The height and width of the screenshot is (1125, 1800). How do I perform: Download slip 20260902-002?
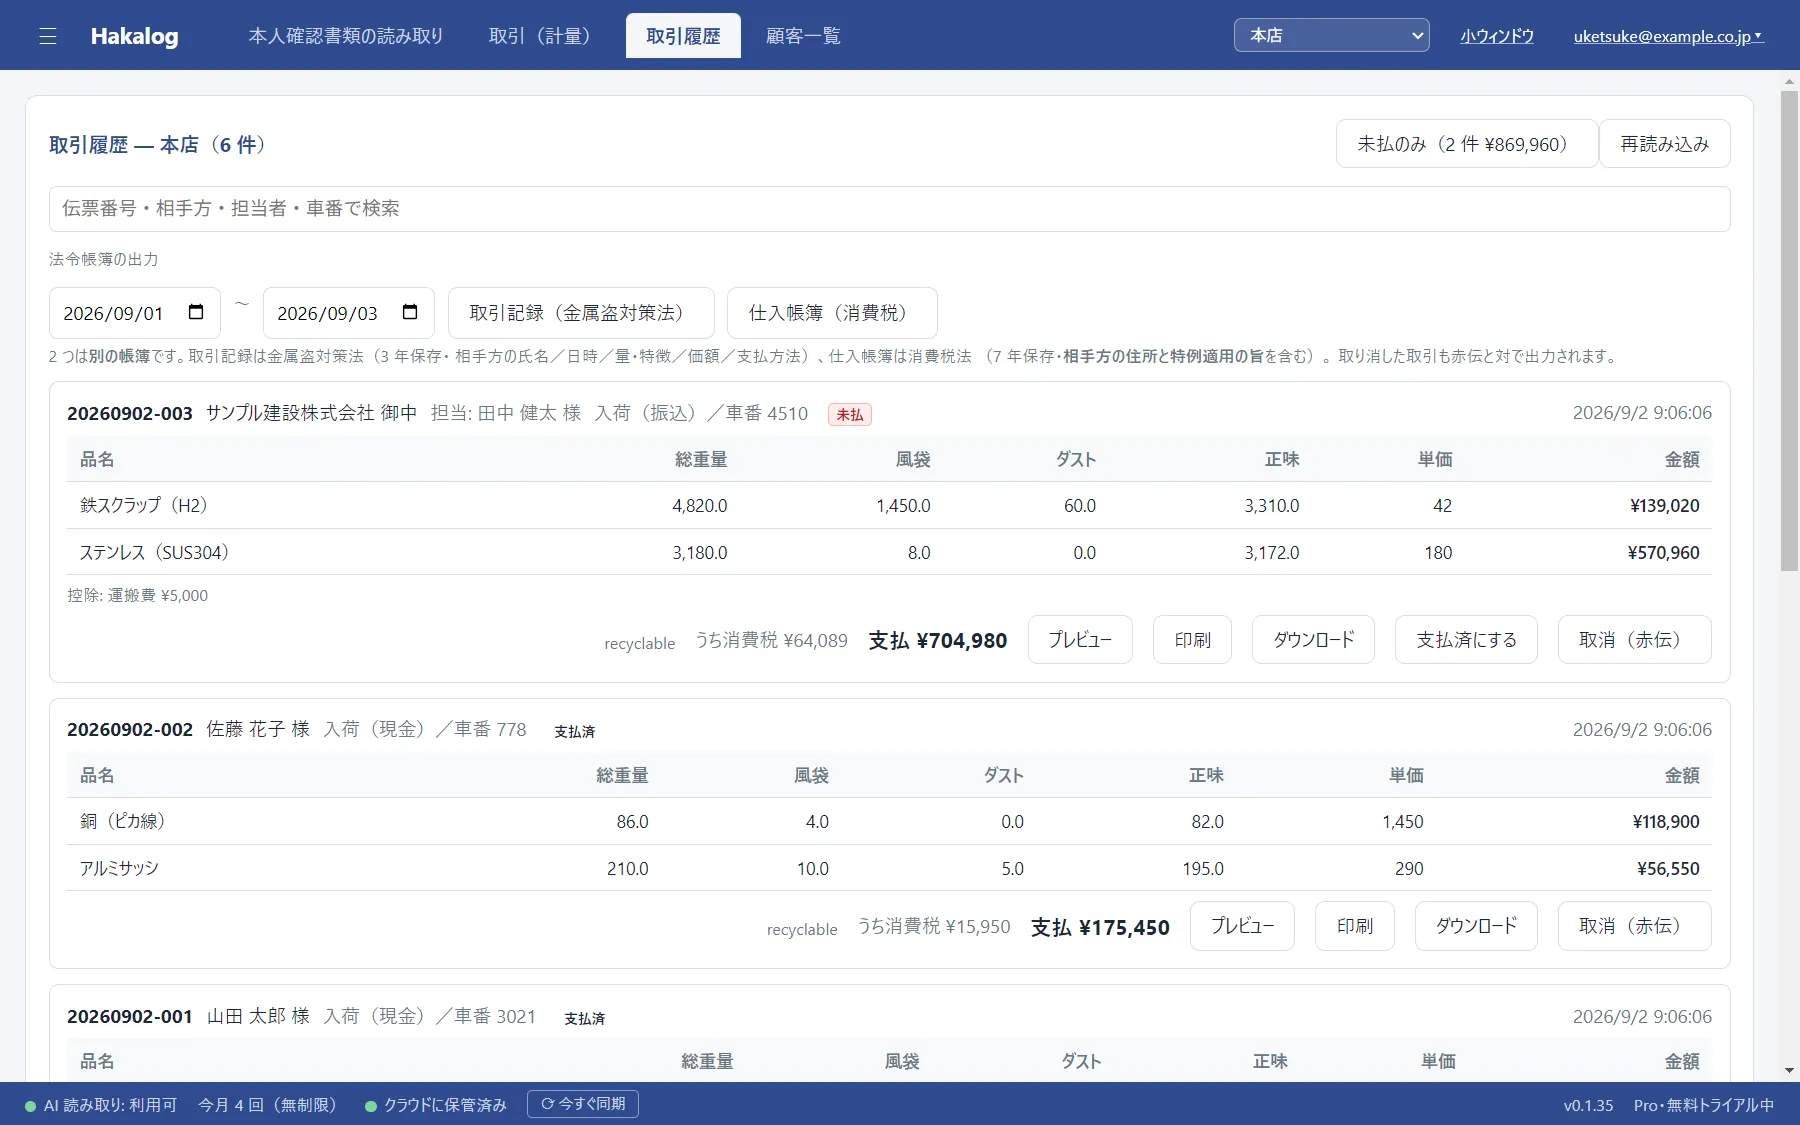(1476, 926)
